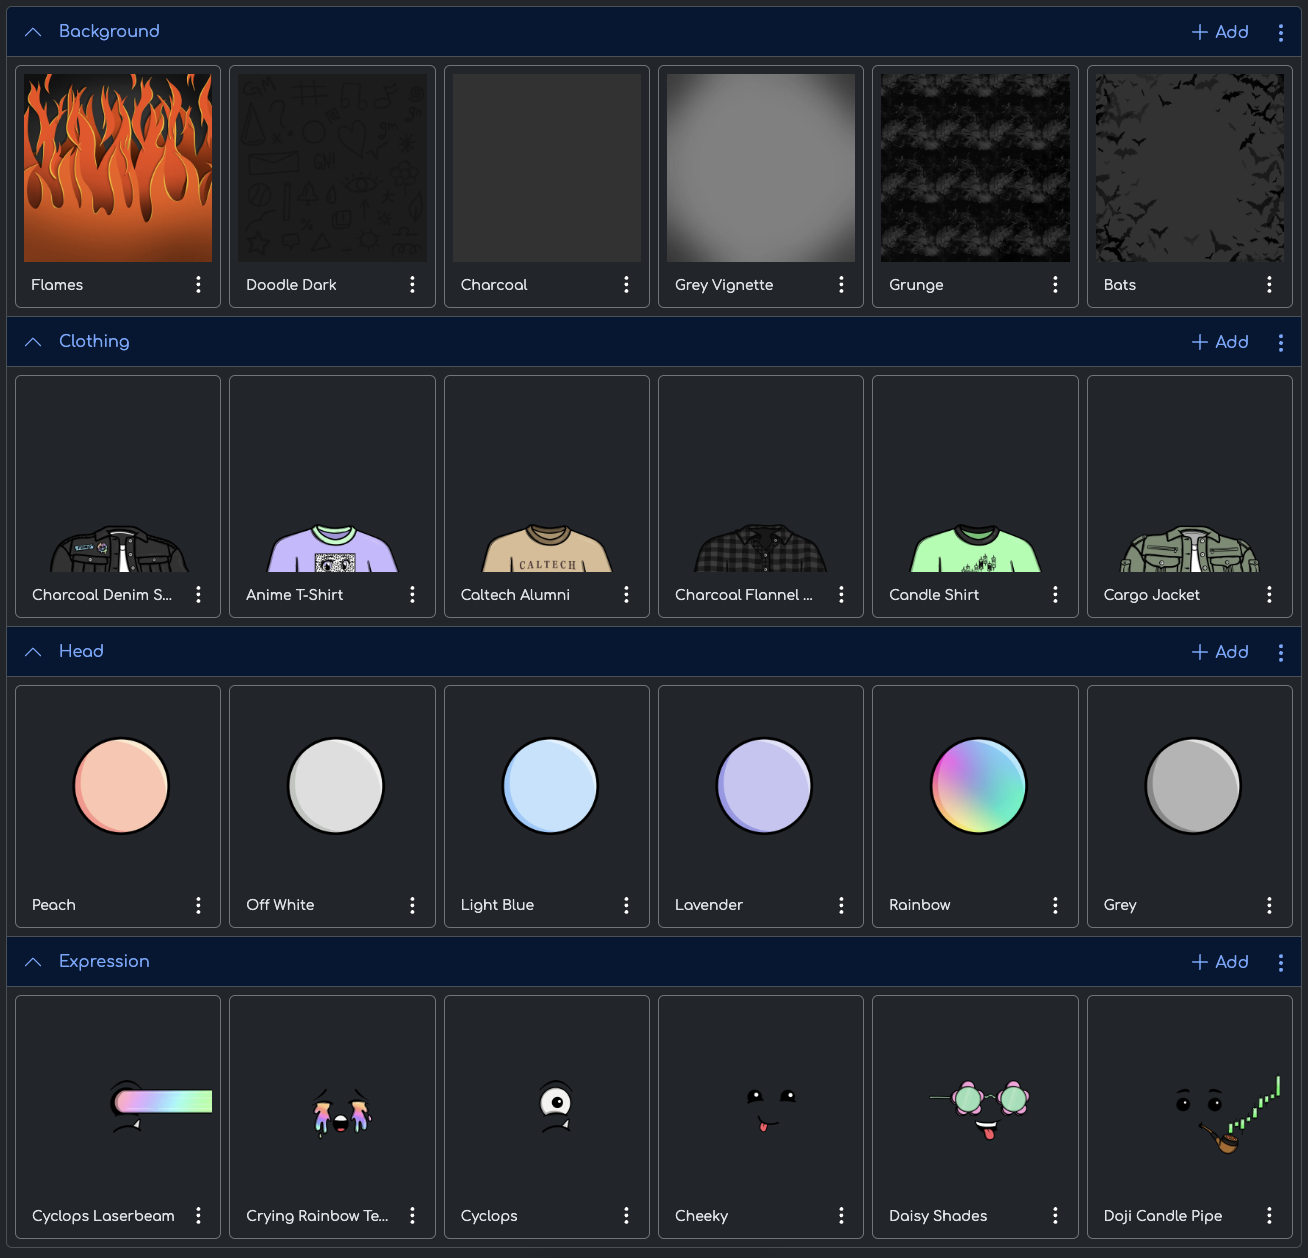Viewport: 1308px width, 1258px height.
Task: Open the Flames card three-dot menu
Action: (x=198, y=285)
